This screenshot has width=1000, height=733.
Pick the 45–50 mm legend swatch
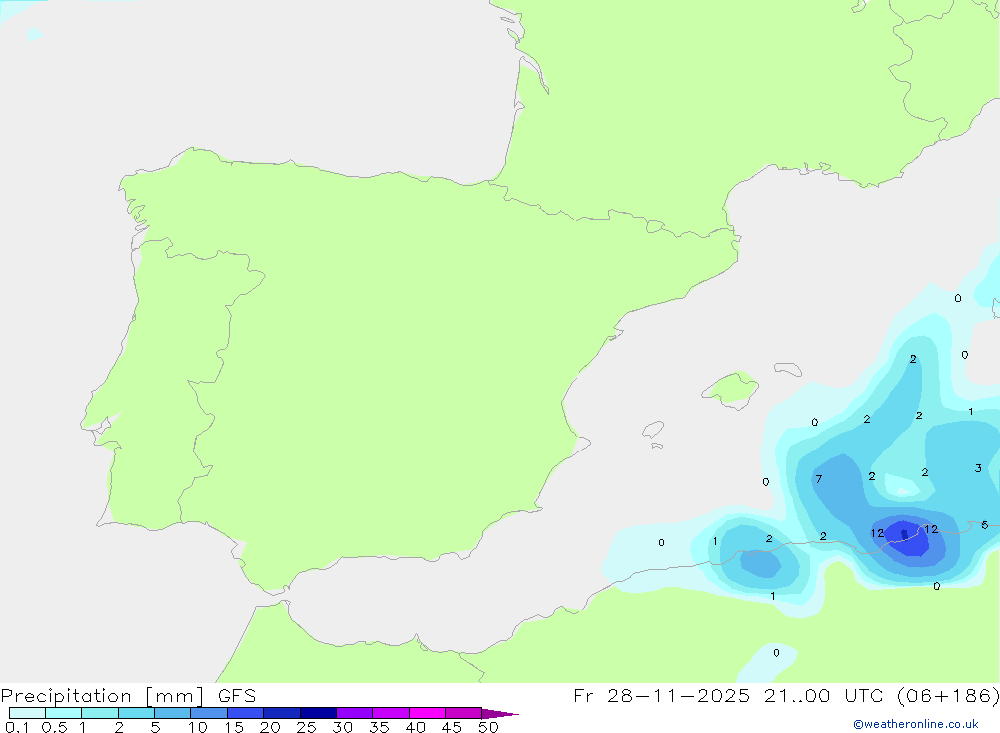(x=464, y=713)
